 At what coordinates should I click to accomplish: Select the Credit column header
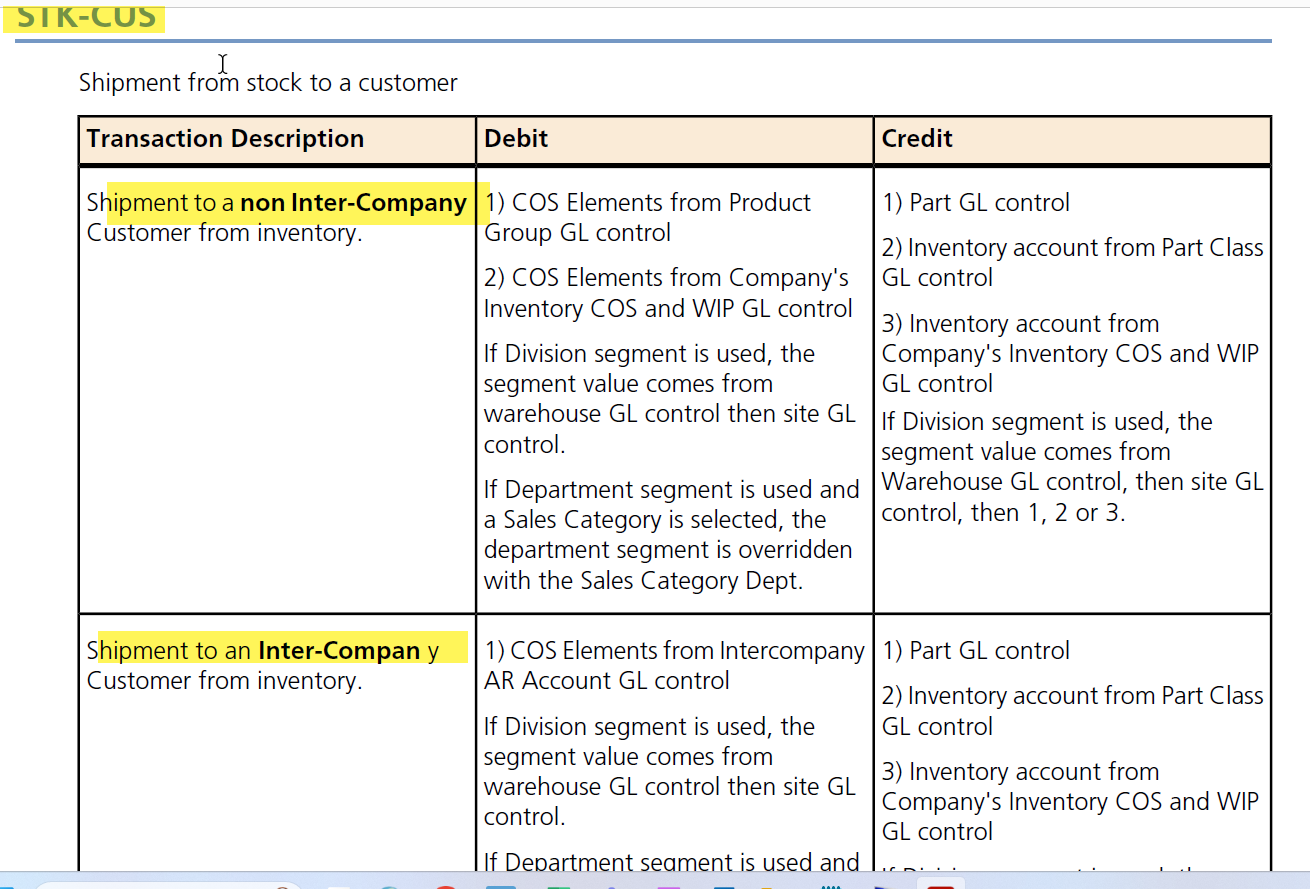917,139
